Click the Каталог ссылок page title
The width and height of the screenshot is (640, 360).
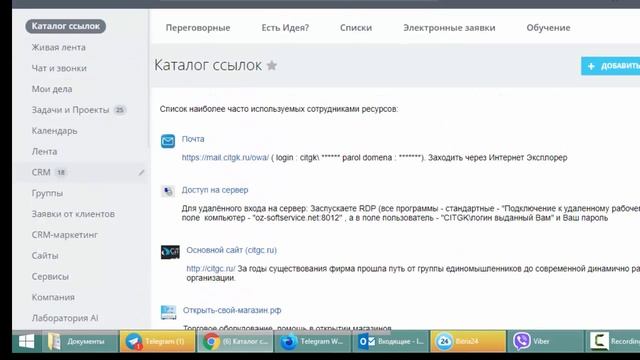(x=208, y=65)
